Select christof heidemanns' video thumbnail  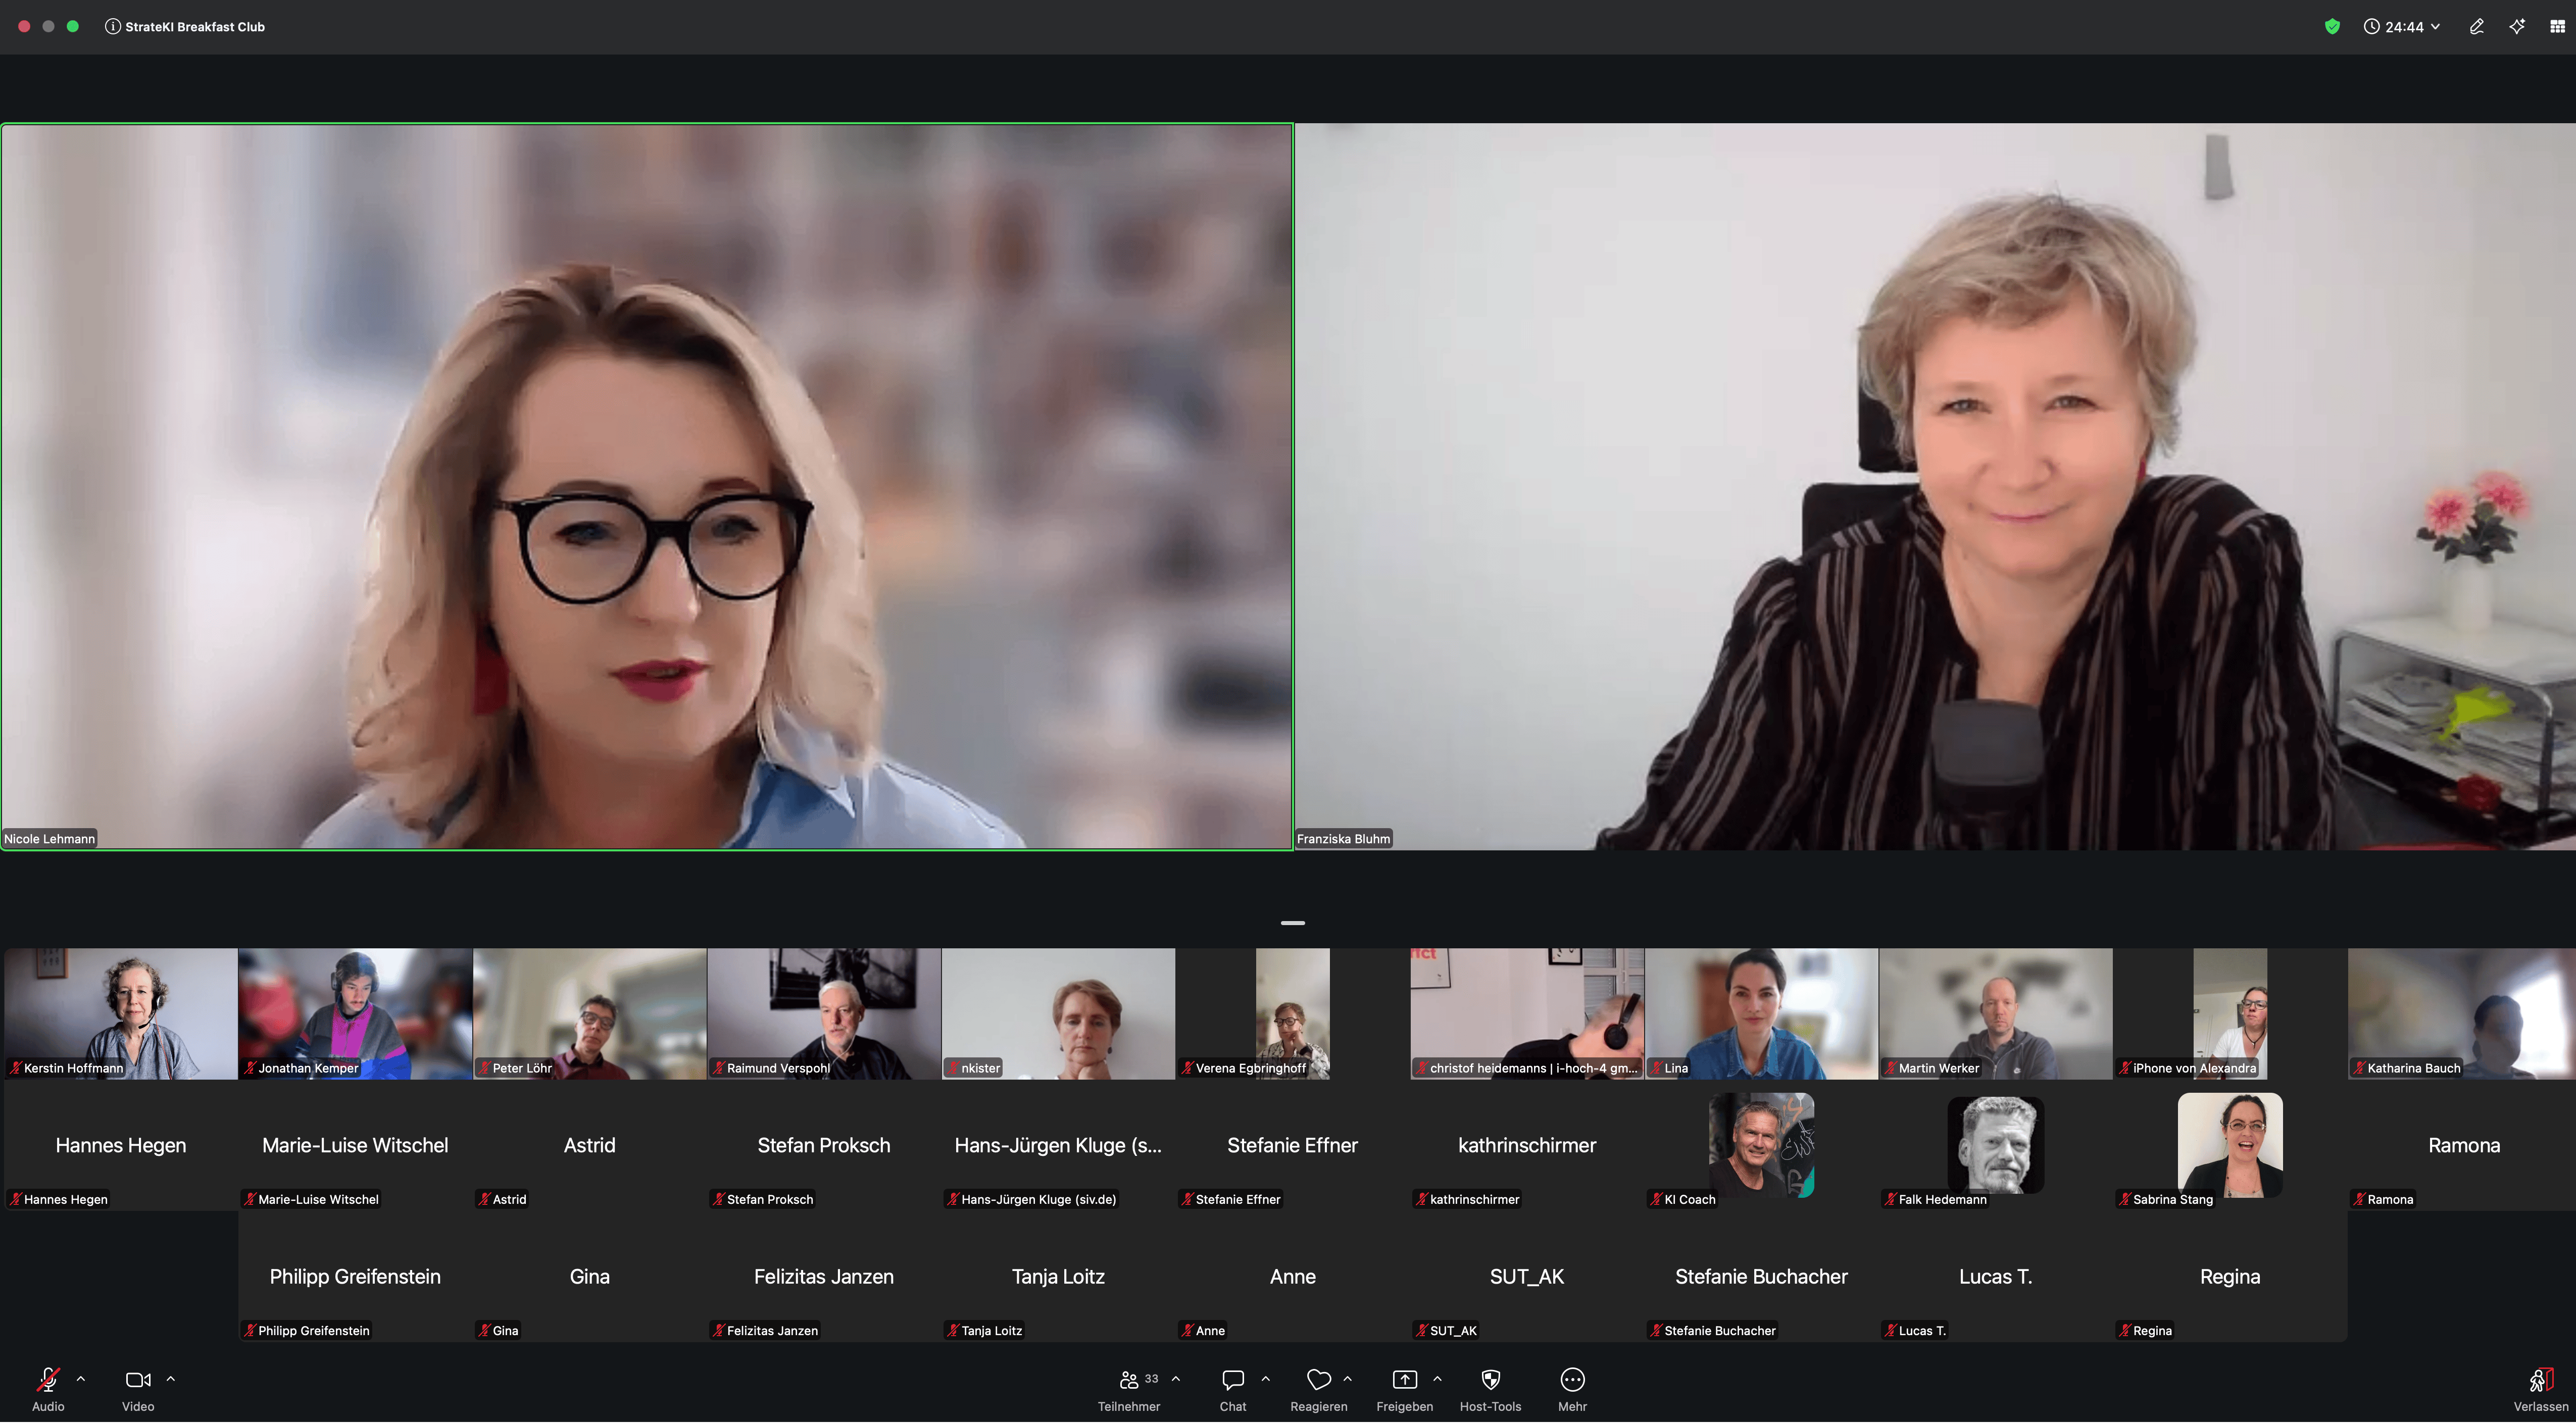coord(1527,1014)
